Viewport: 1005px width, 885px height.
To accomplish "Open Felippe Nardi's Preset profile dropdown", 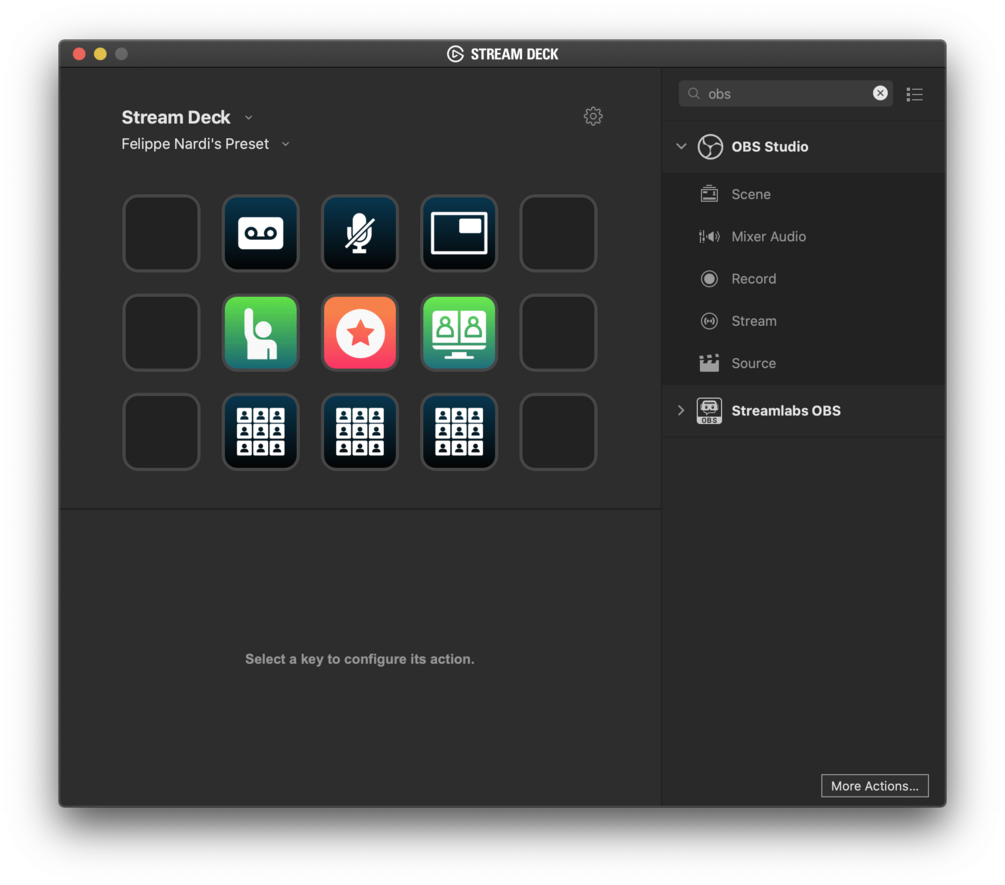I will click(x=286, y=144).
